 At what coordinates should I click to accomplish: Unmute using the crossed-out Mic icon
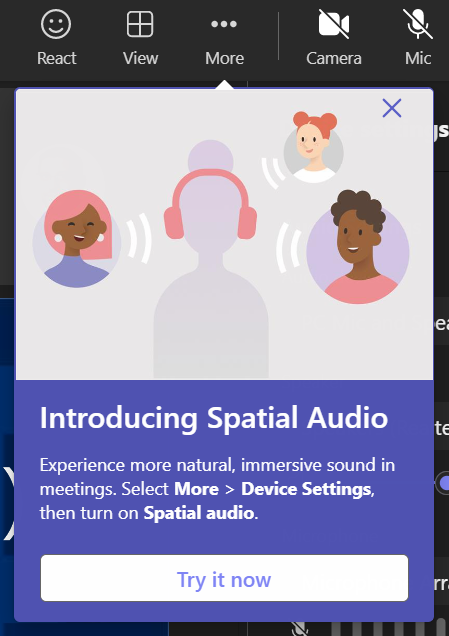418,24
